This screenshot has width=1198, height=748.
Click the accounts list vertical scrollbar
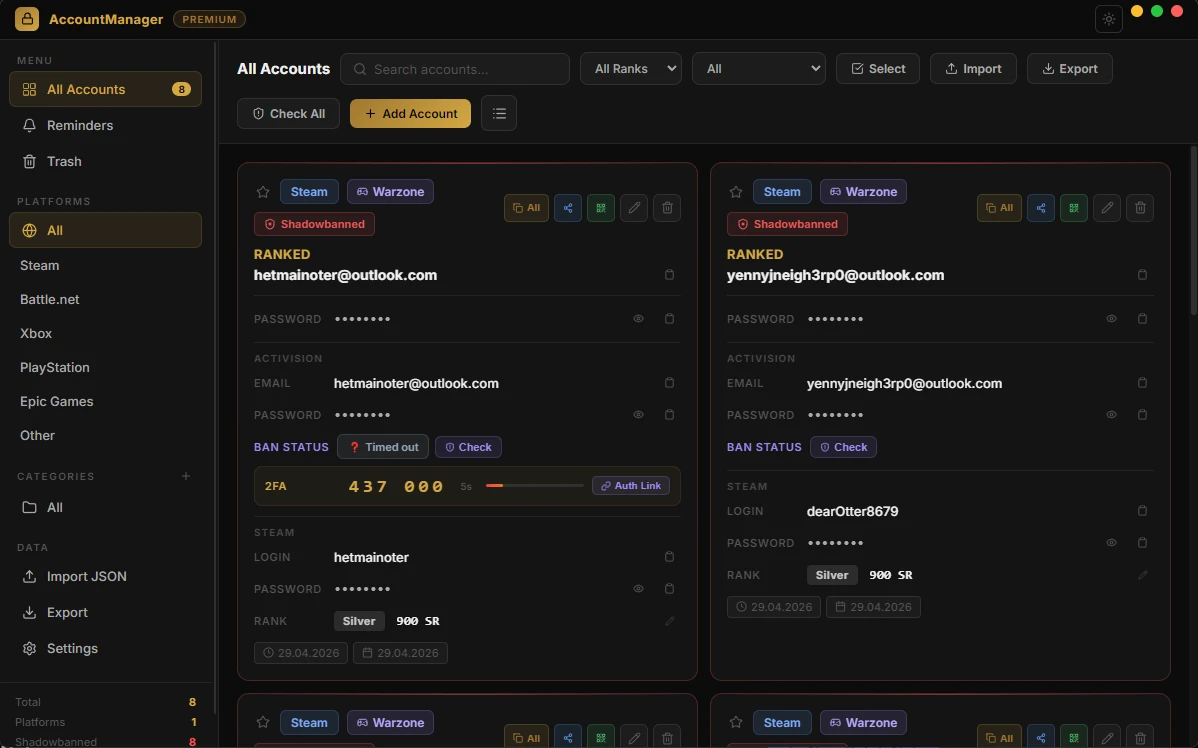point(1193,229)
